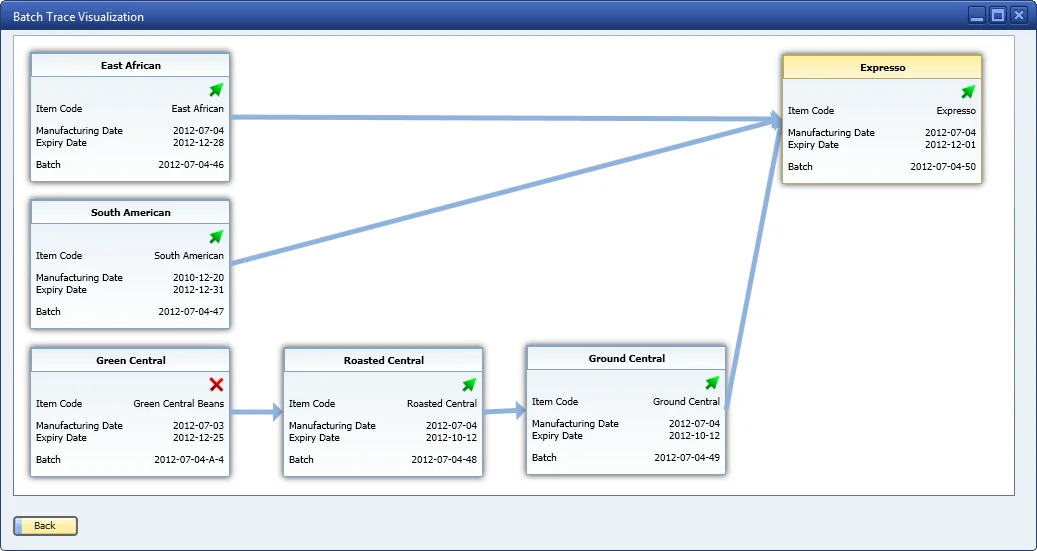This screenshot has height=551, width=1037.
Task: Click Item Code value Expresso
Action: point(956,110)
